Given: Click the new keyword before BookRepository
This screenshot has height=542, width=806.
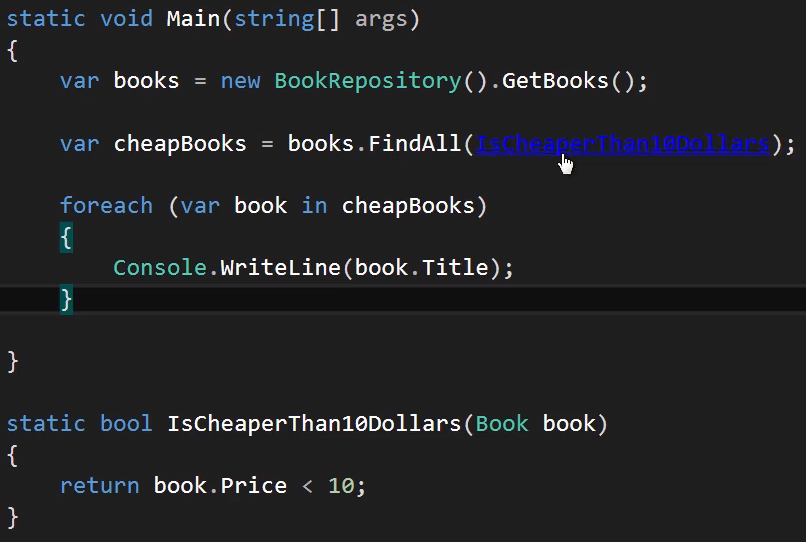Looking at the screenshot, I should click(x=240, y=81).
